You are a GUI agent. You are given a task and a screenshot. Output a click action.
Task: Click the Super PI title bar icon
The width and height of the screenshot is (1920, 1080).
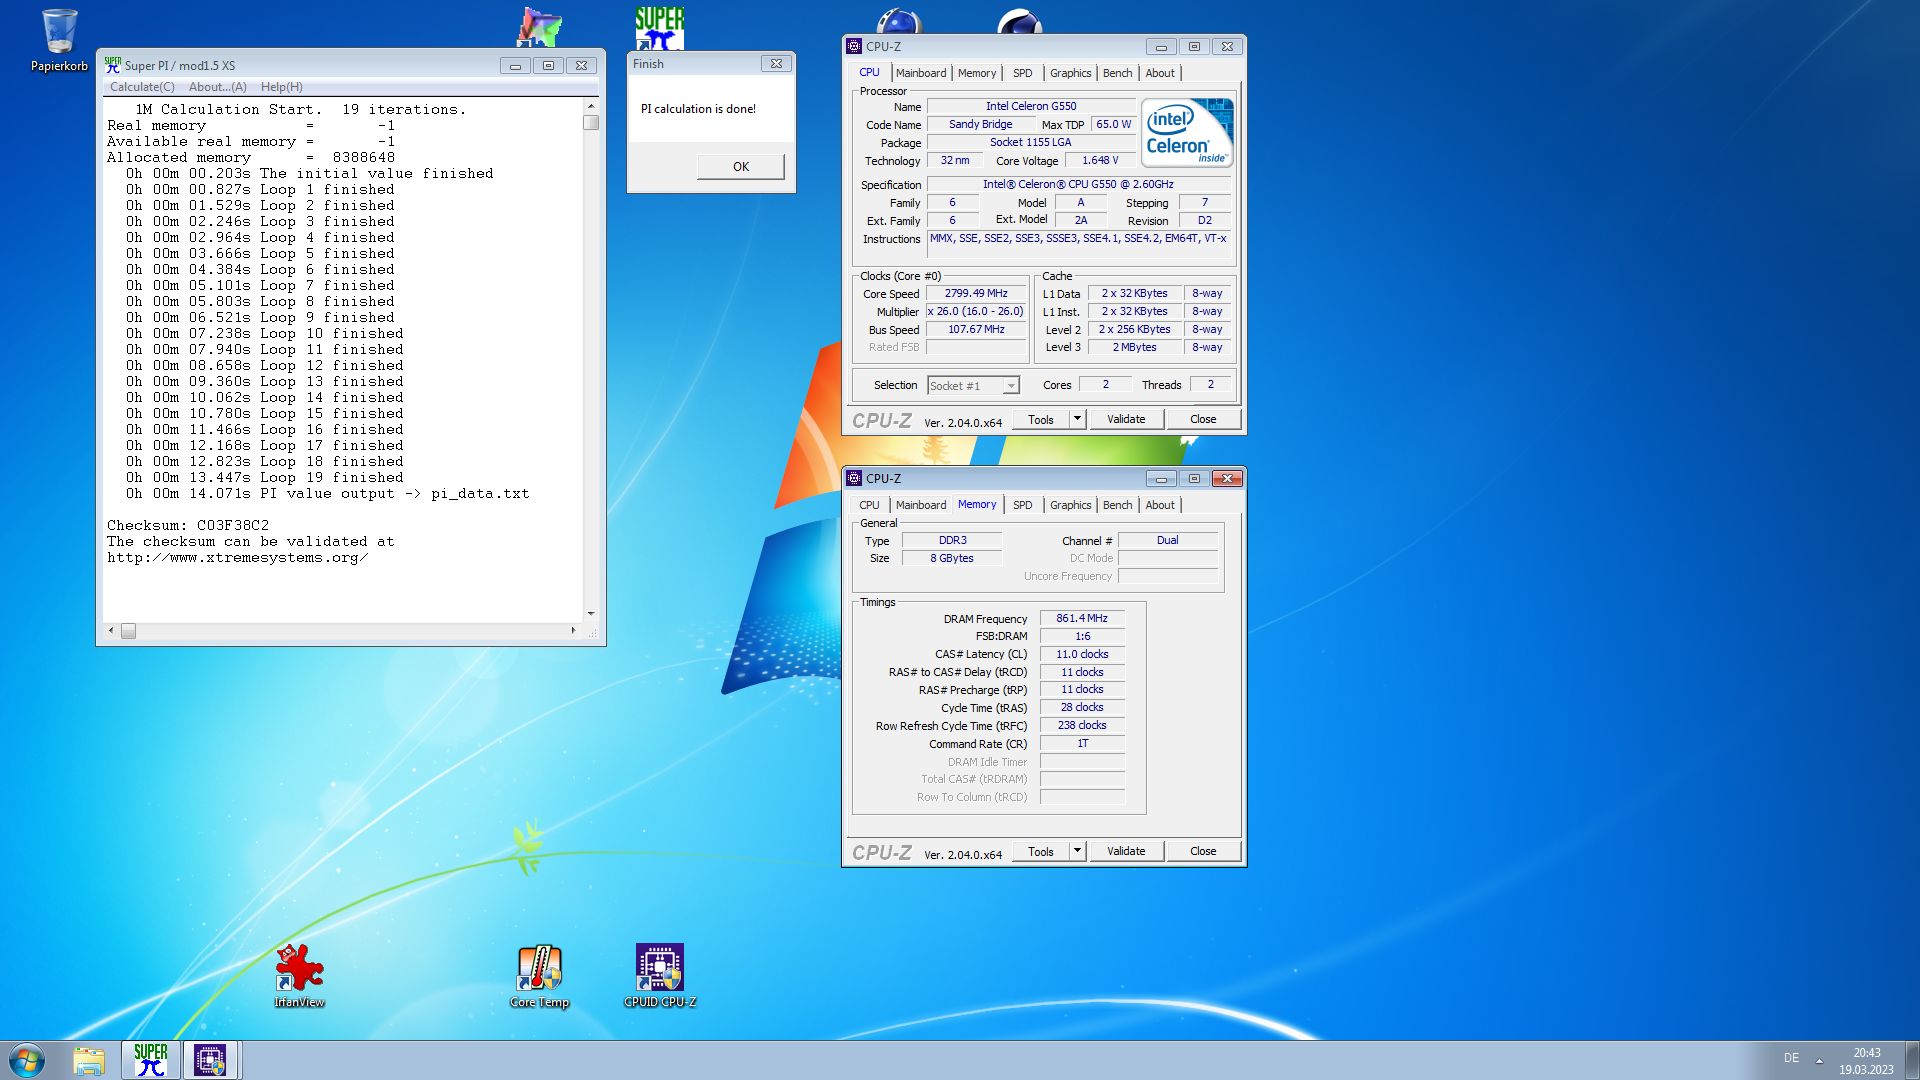coord(113,65)
